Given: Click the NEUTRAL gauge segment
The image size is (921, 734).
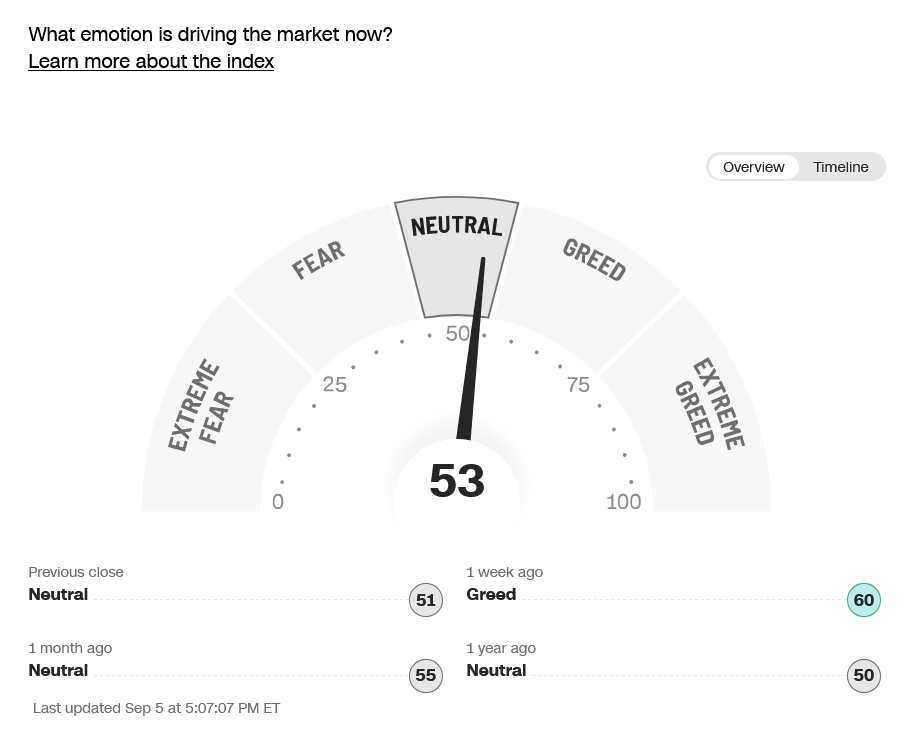Looking at the screenshot, I should pos(456,257).
